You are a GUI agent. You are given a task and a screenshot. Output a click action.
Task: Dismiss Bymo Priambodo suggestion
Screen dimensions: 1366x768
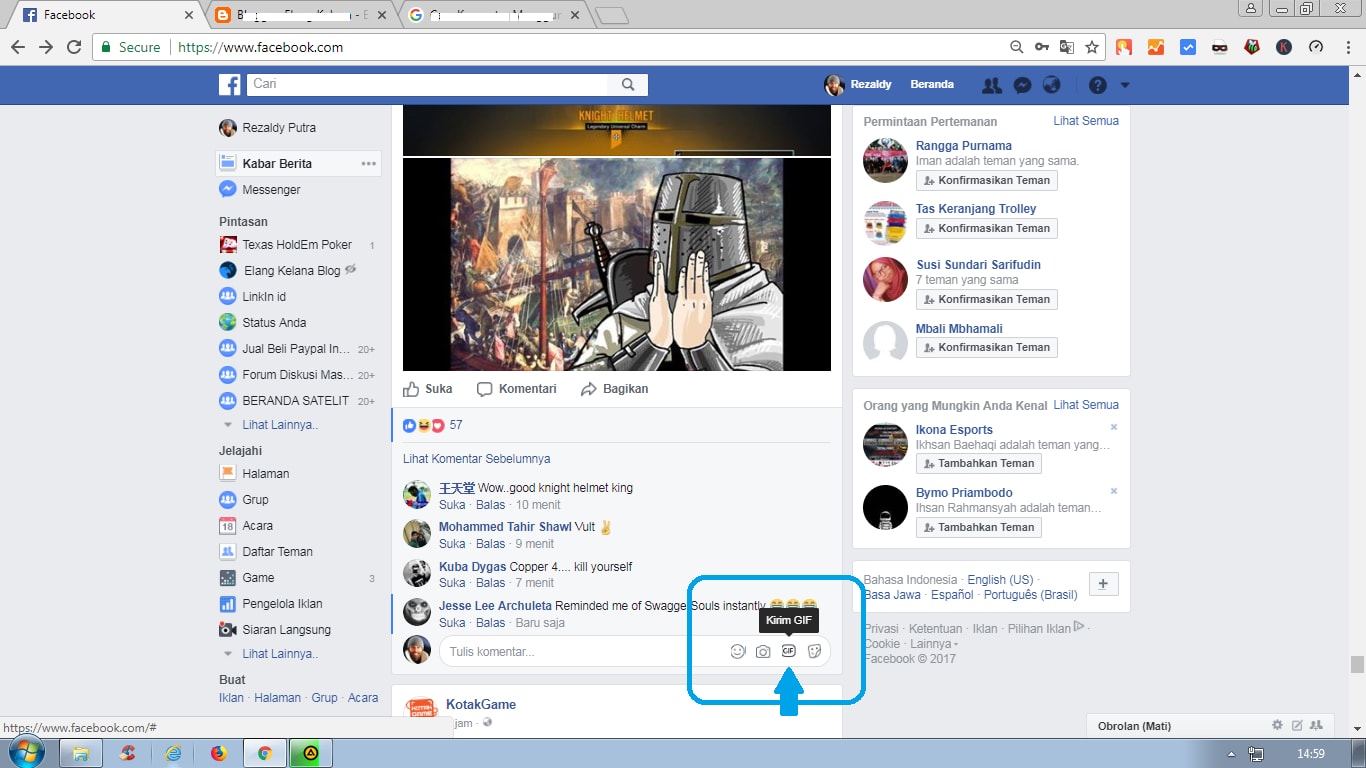1114,491
